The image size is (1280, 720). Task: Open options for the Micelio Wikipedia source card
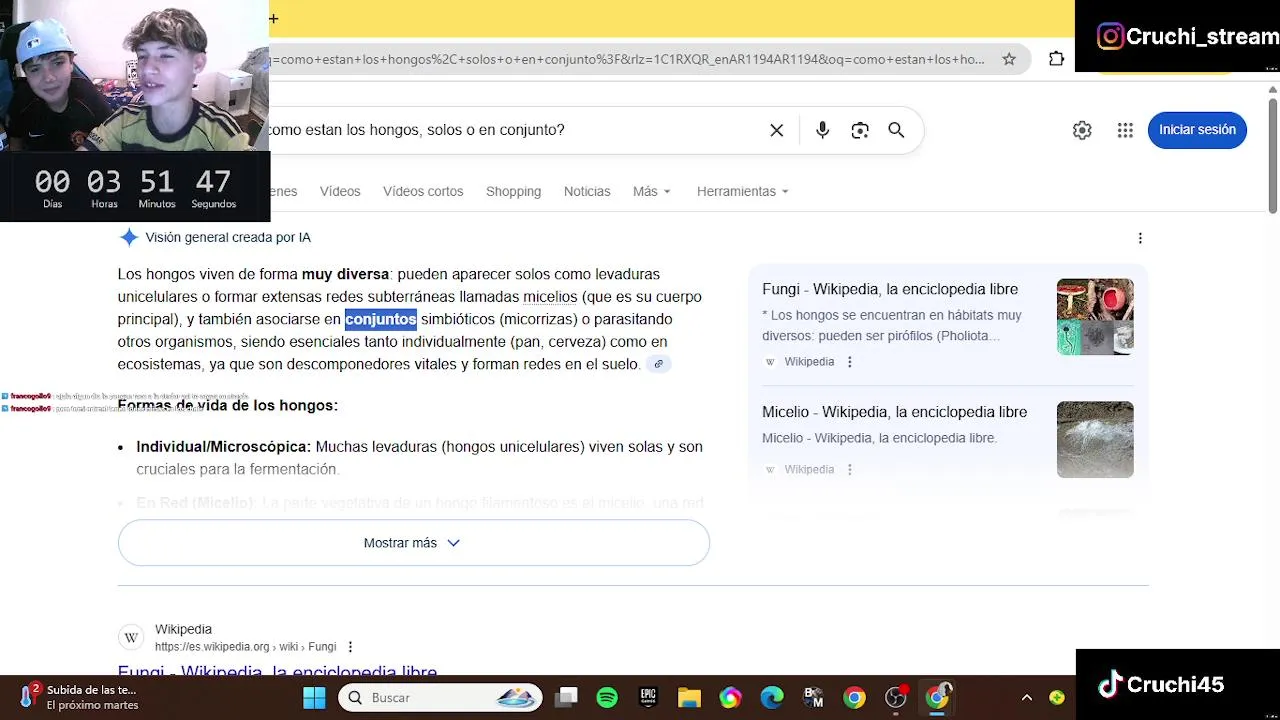(x=850, y=469)
